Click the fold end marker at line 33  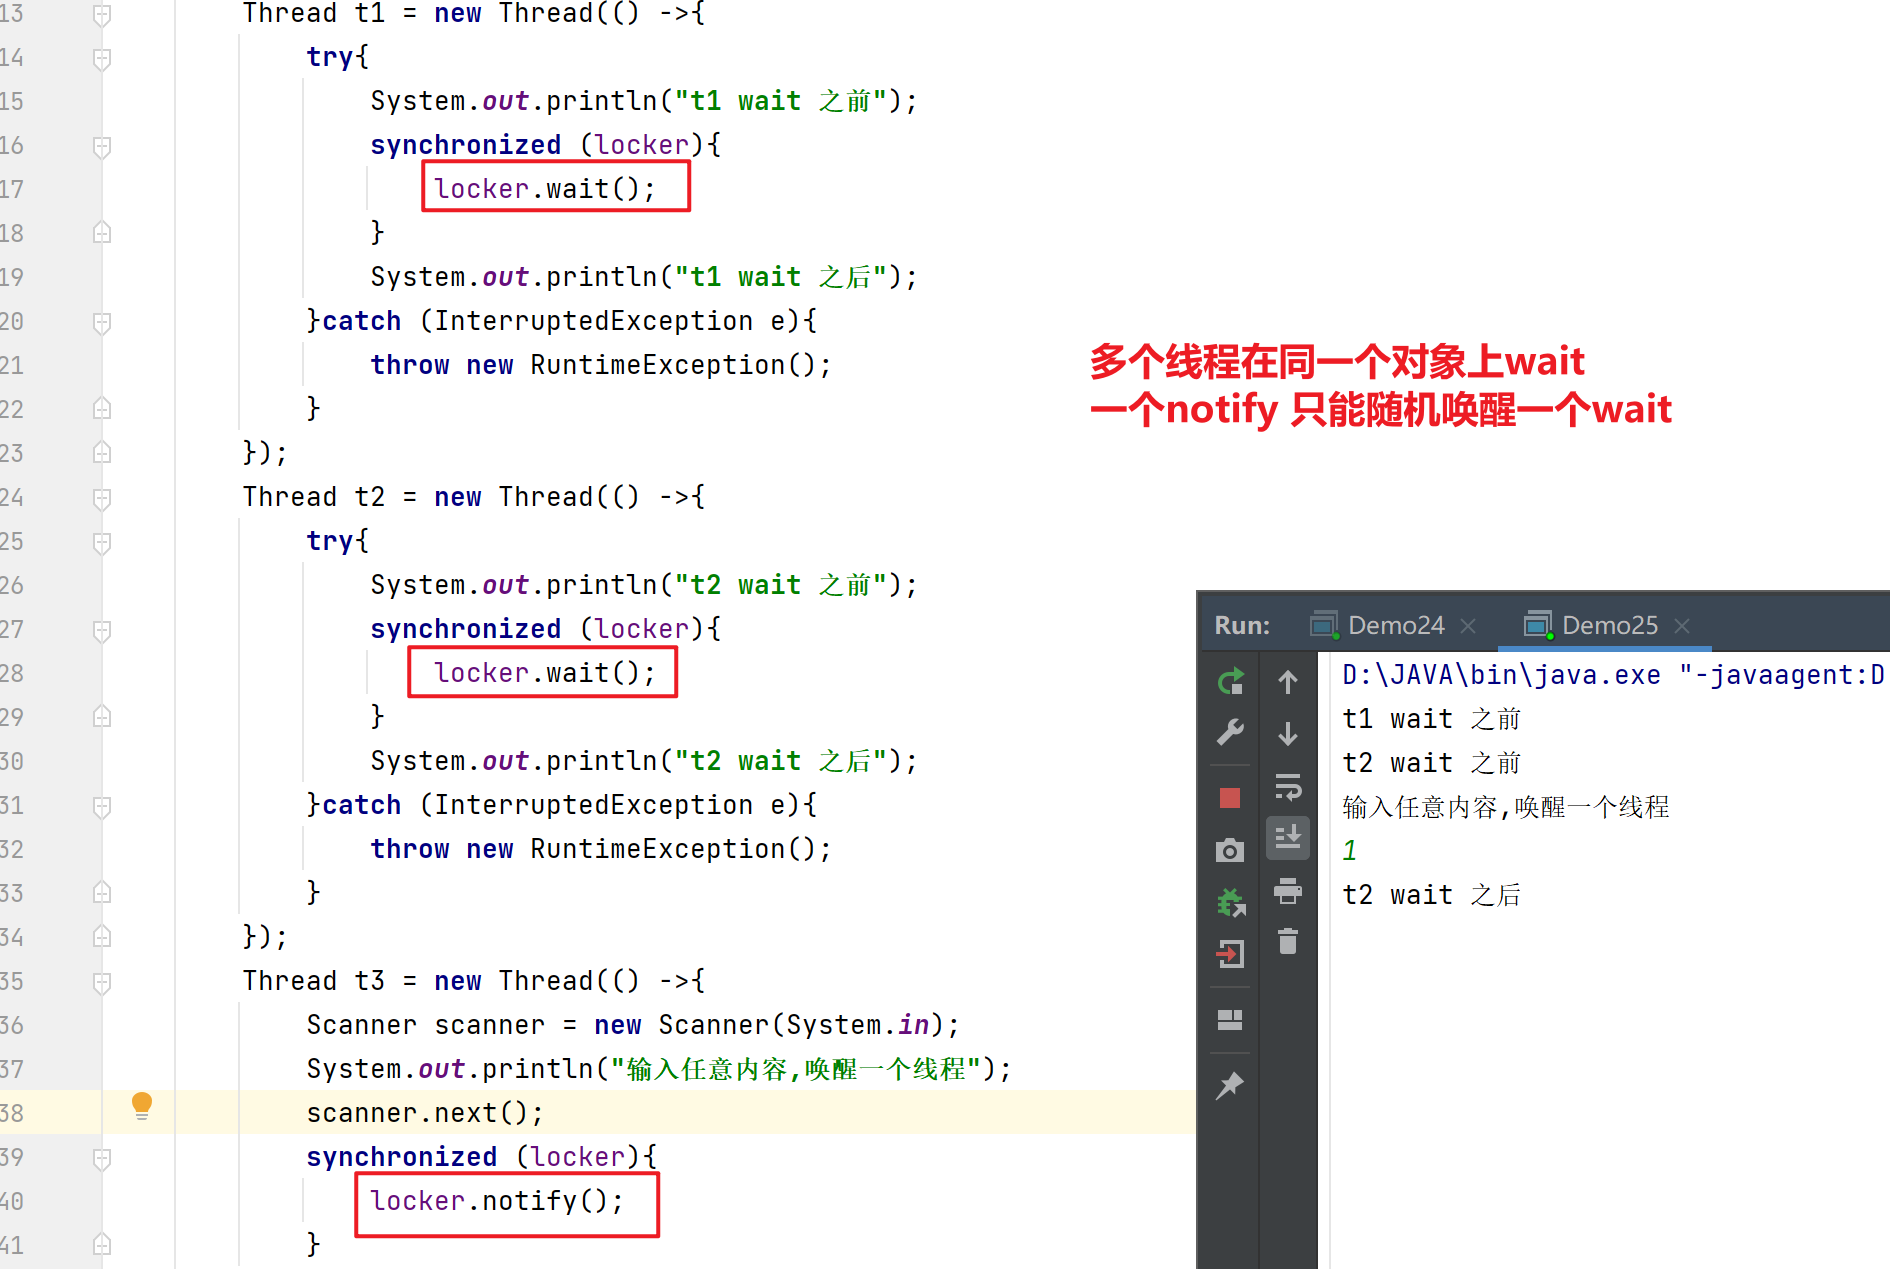pyautogui.click(x=102, y=893)
